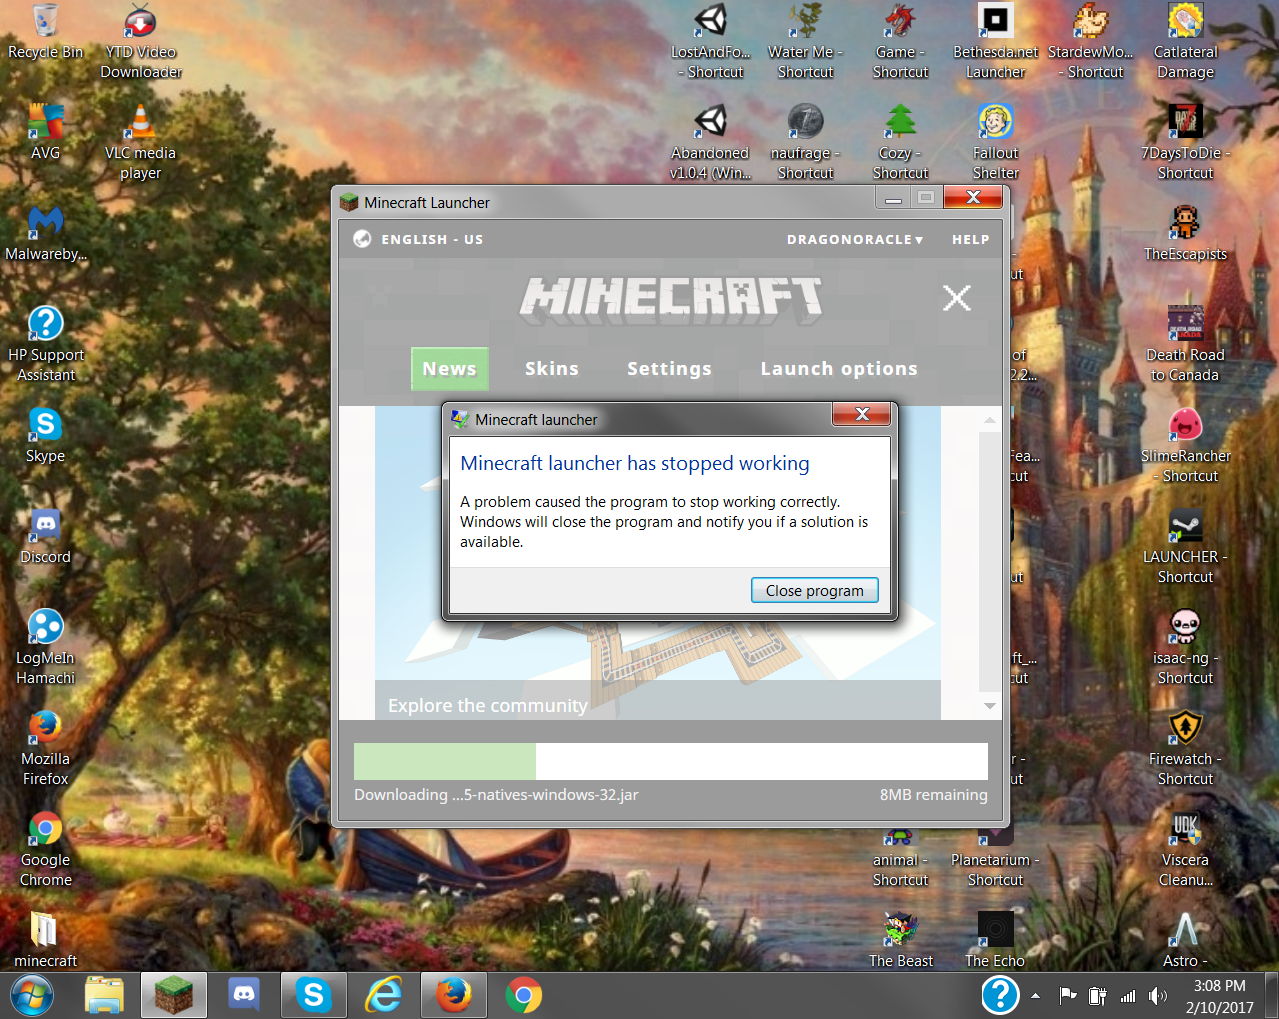Open StardewMo... Shortcut desktop icon

pos(1090,42)
